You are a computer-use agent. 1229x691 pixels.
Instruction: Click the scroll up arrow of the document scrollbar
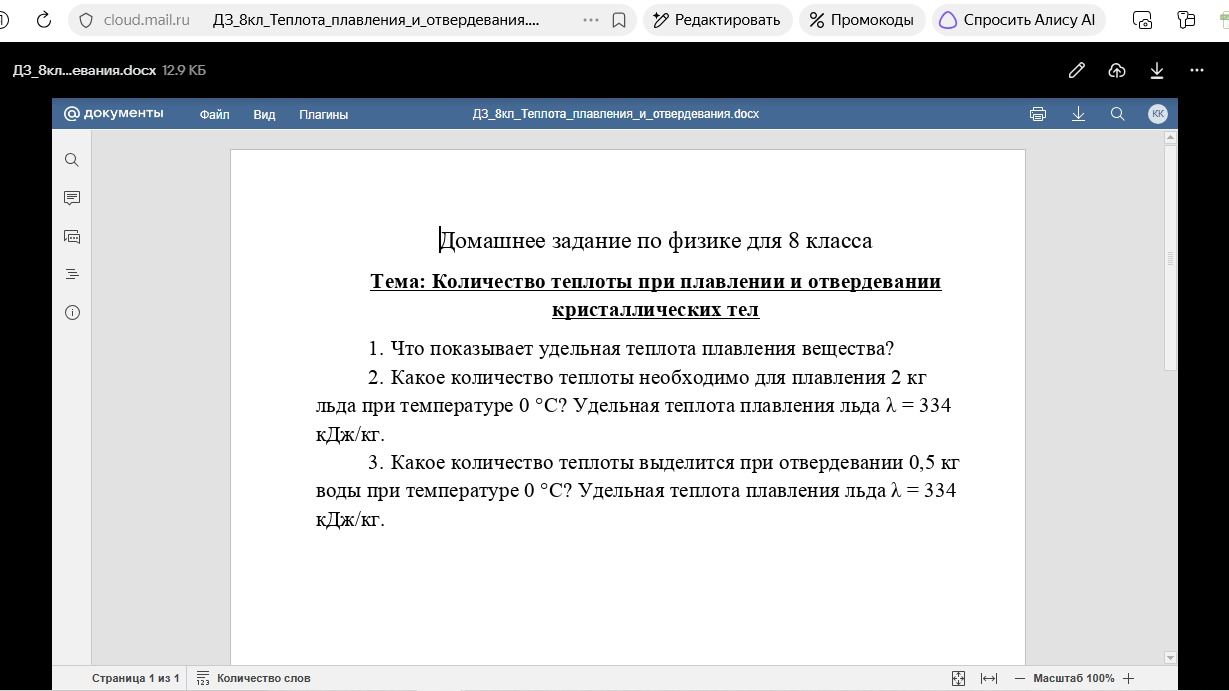(1170, 138)
